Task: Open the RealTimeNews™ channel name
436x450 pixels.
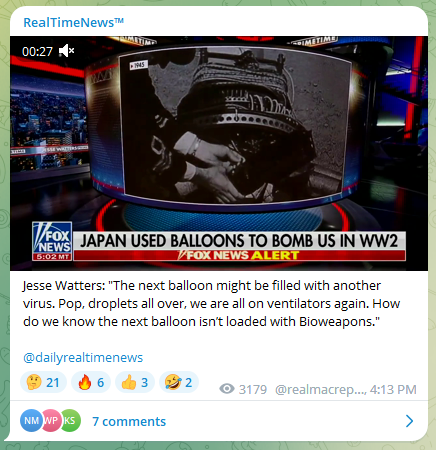Action: point(74,22)
